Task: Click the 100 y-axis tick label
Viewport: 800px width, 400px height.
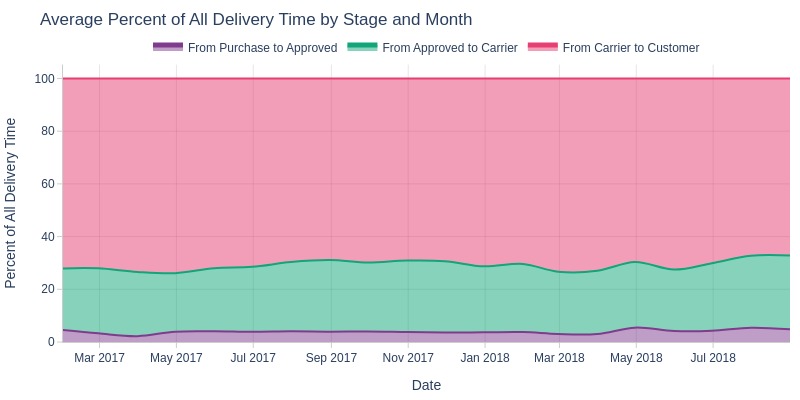Action: 44,79
